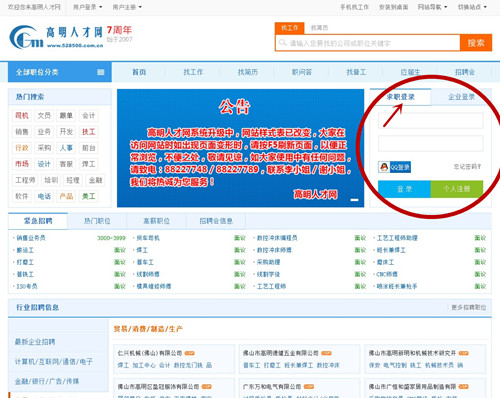Click 忘记密码? link

click(x=467, y=167)
